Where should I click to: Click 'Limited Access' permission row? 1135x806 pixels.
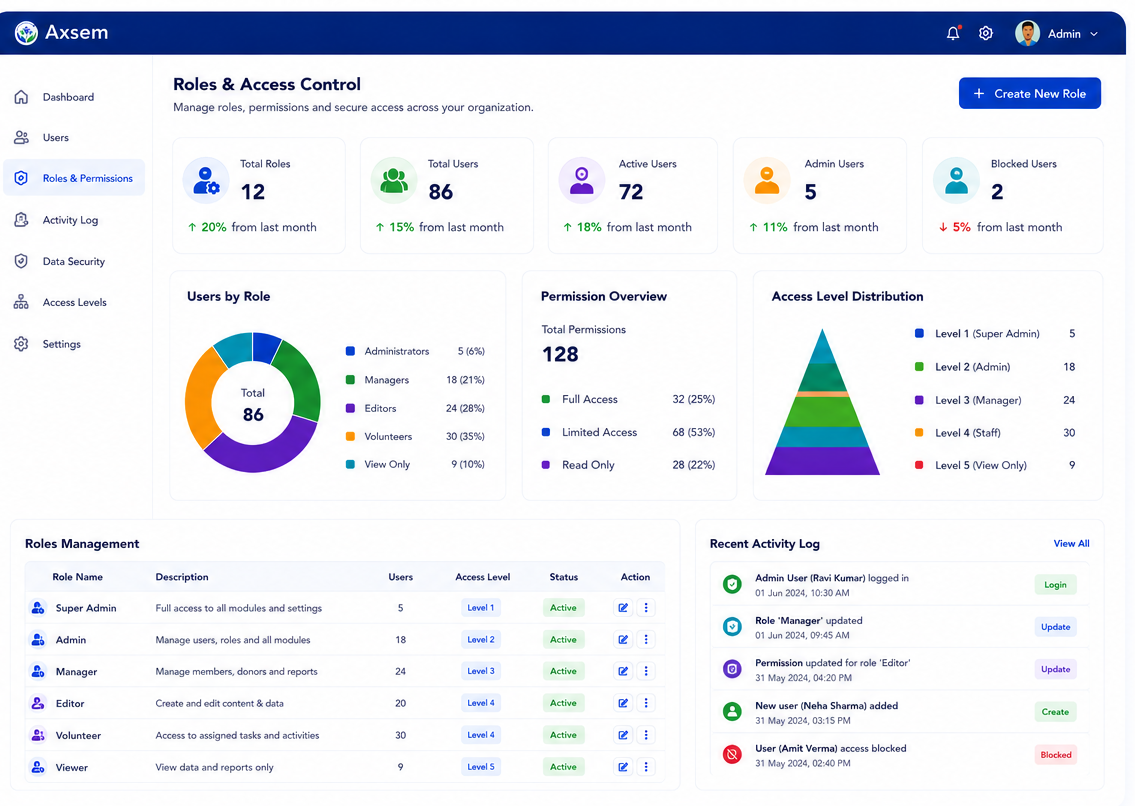(x=628, y=432)
